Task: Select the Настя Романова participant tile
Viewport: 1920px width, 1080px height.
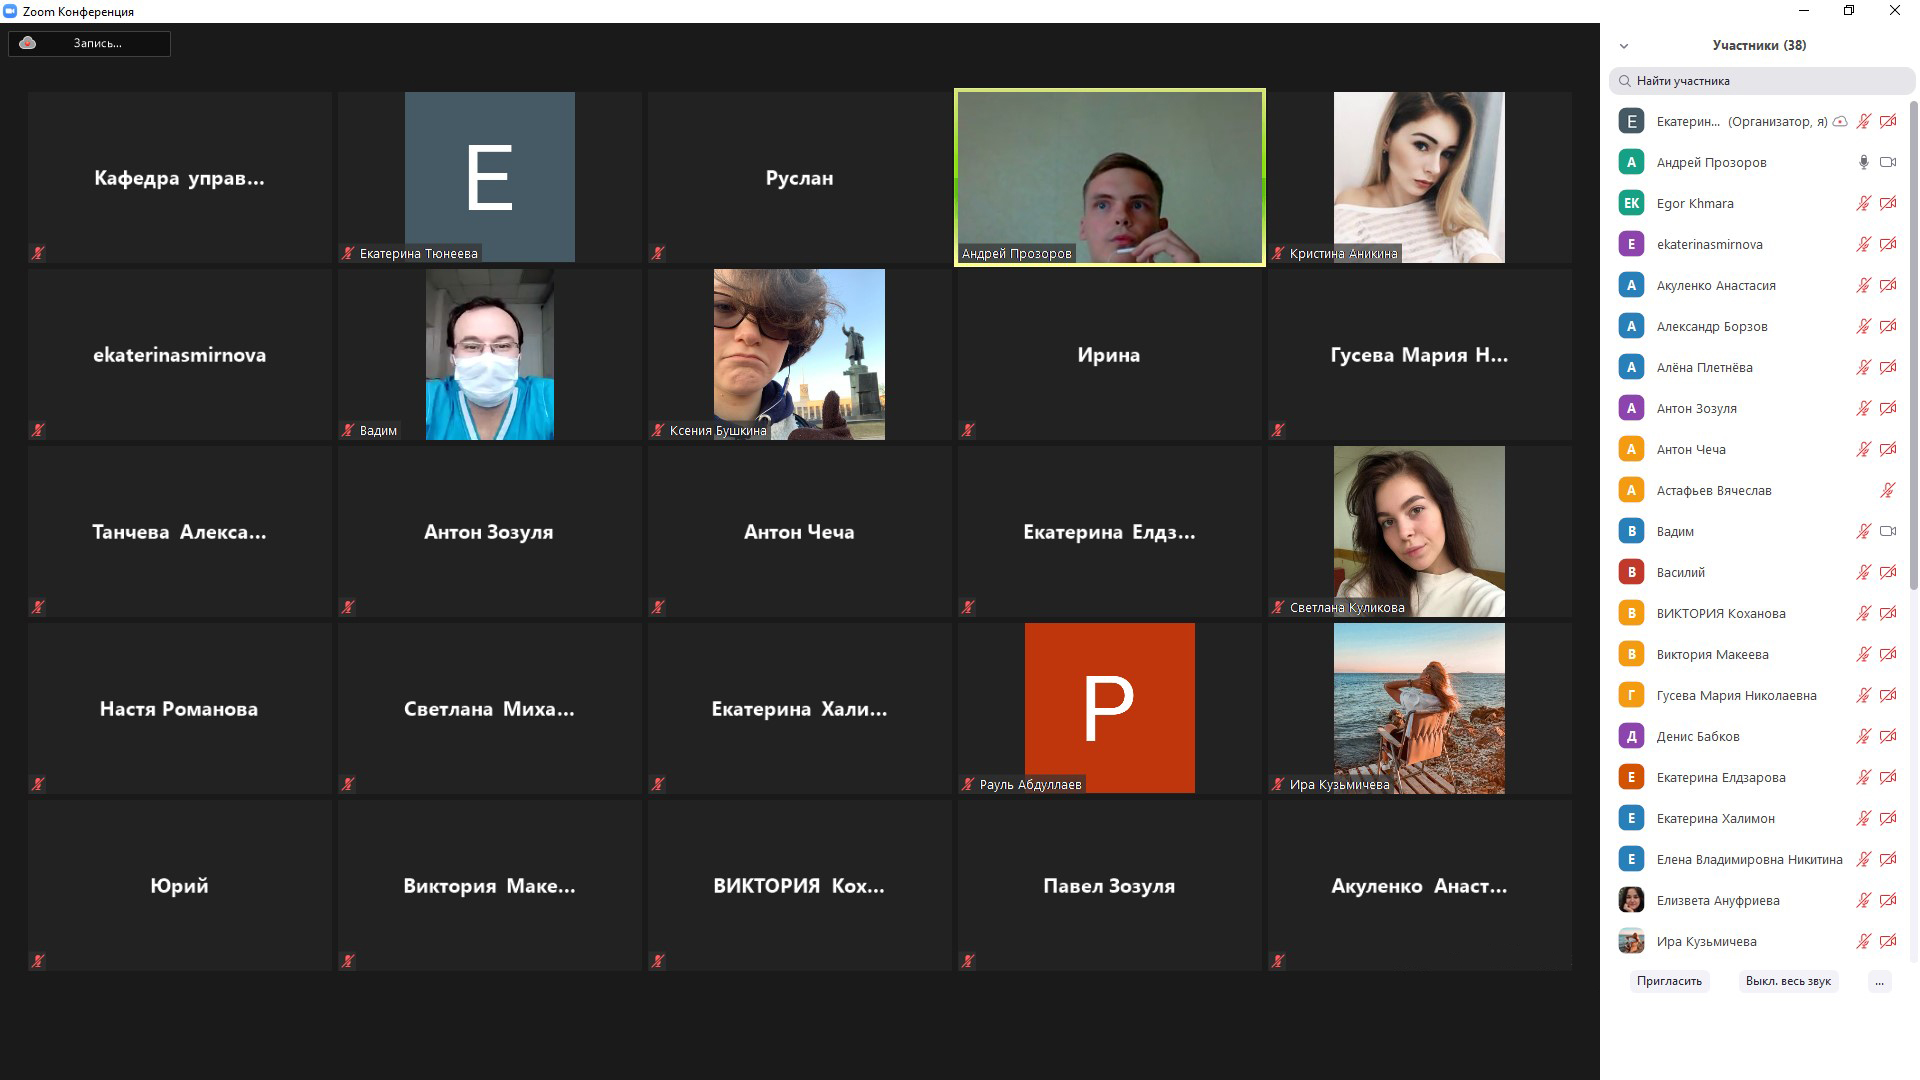Action: click(179, 708)
